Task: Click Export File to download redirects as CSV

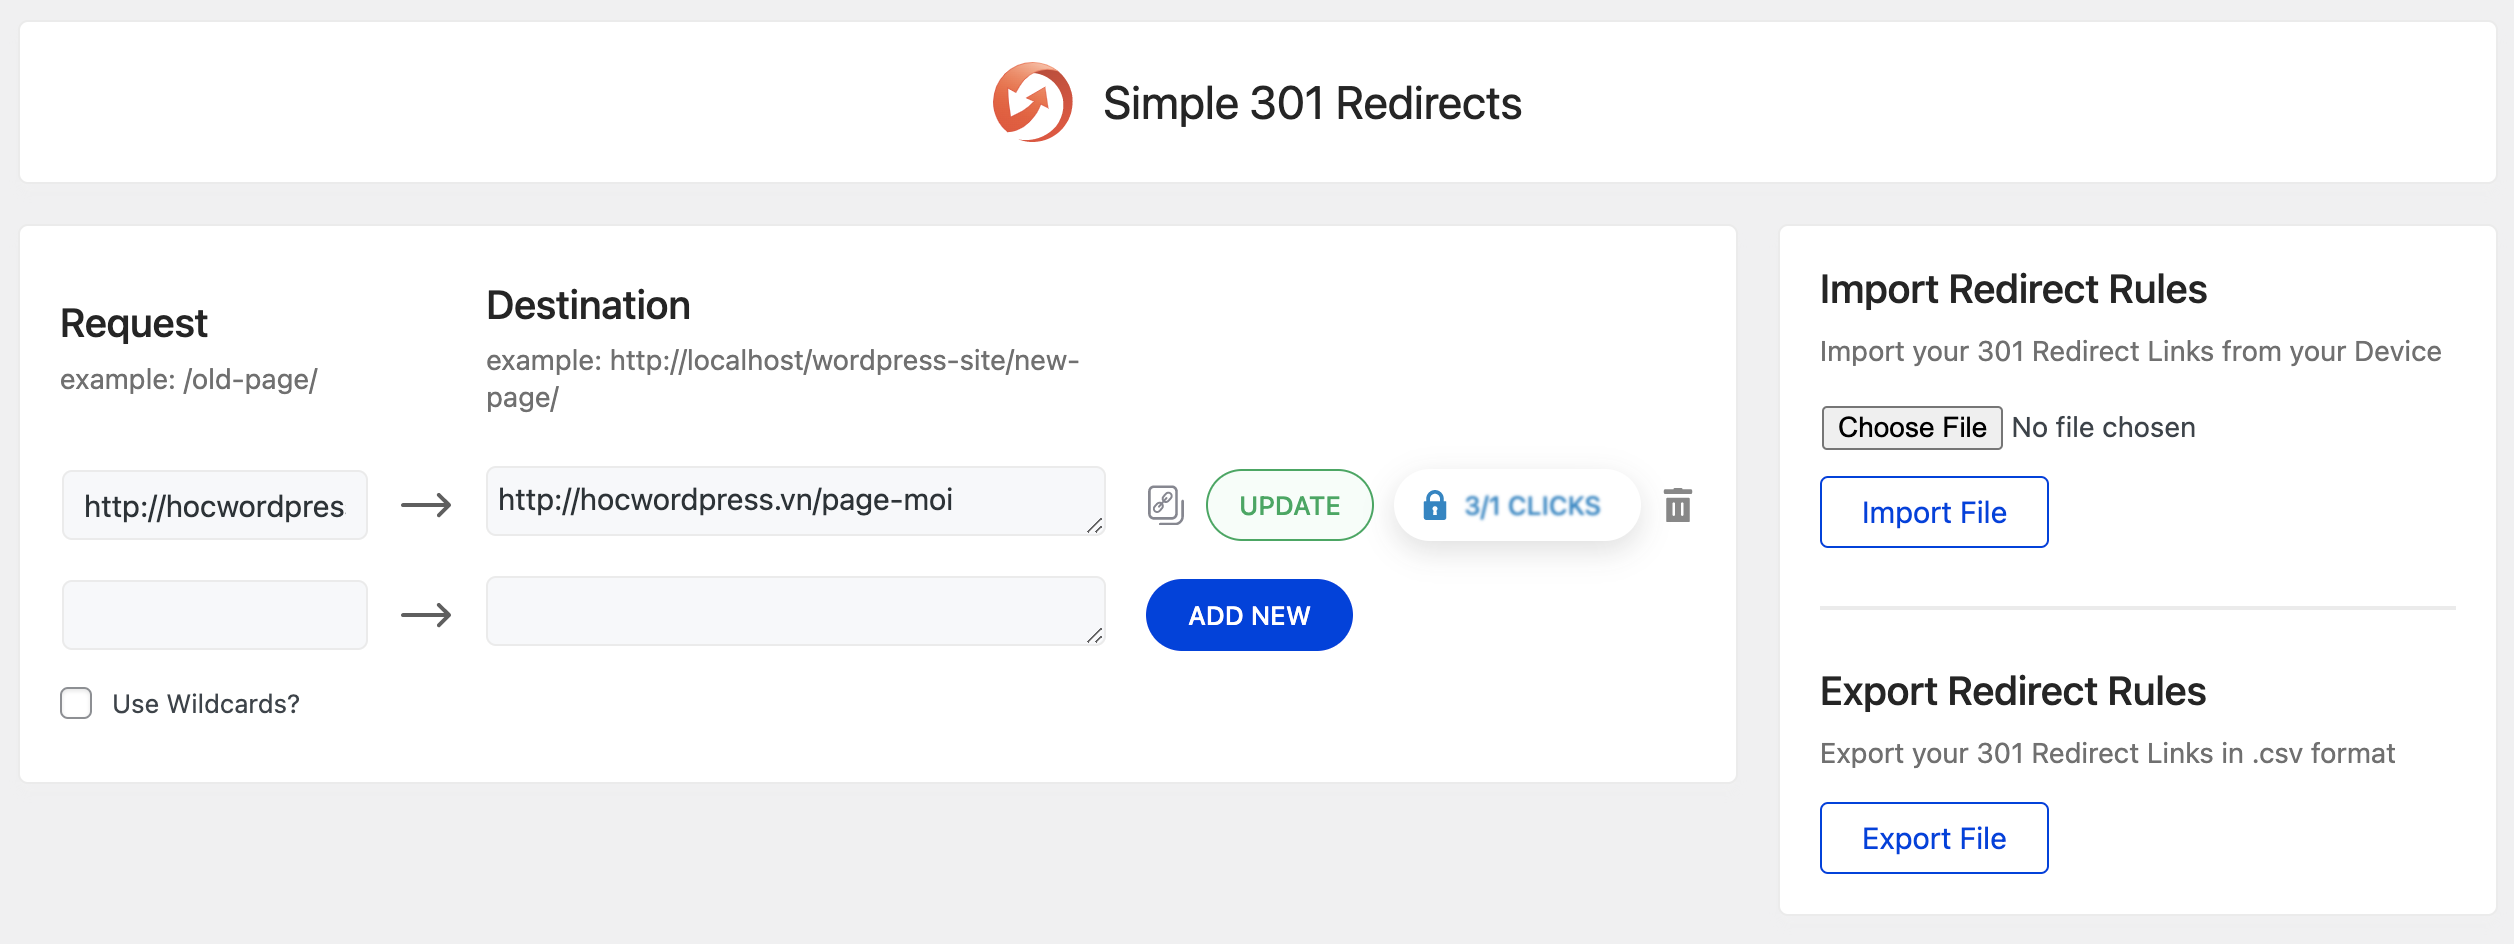Action: (1933, 837)
